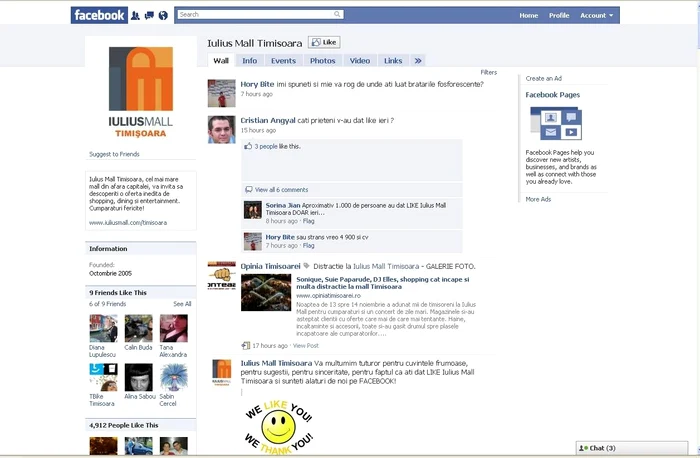Switch to the Info tab
The width and height of the screenshot is (700, 458).
(x=250, y=61)
